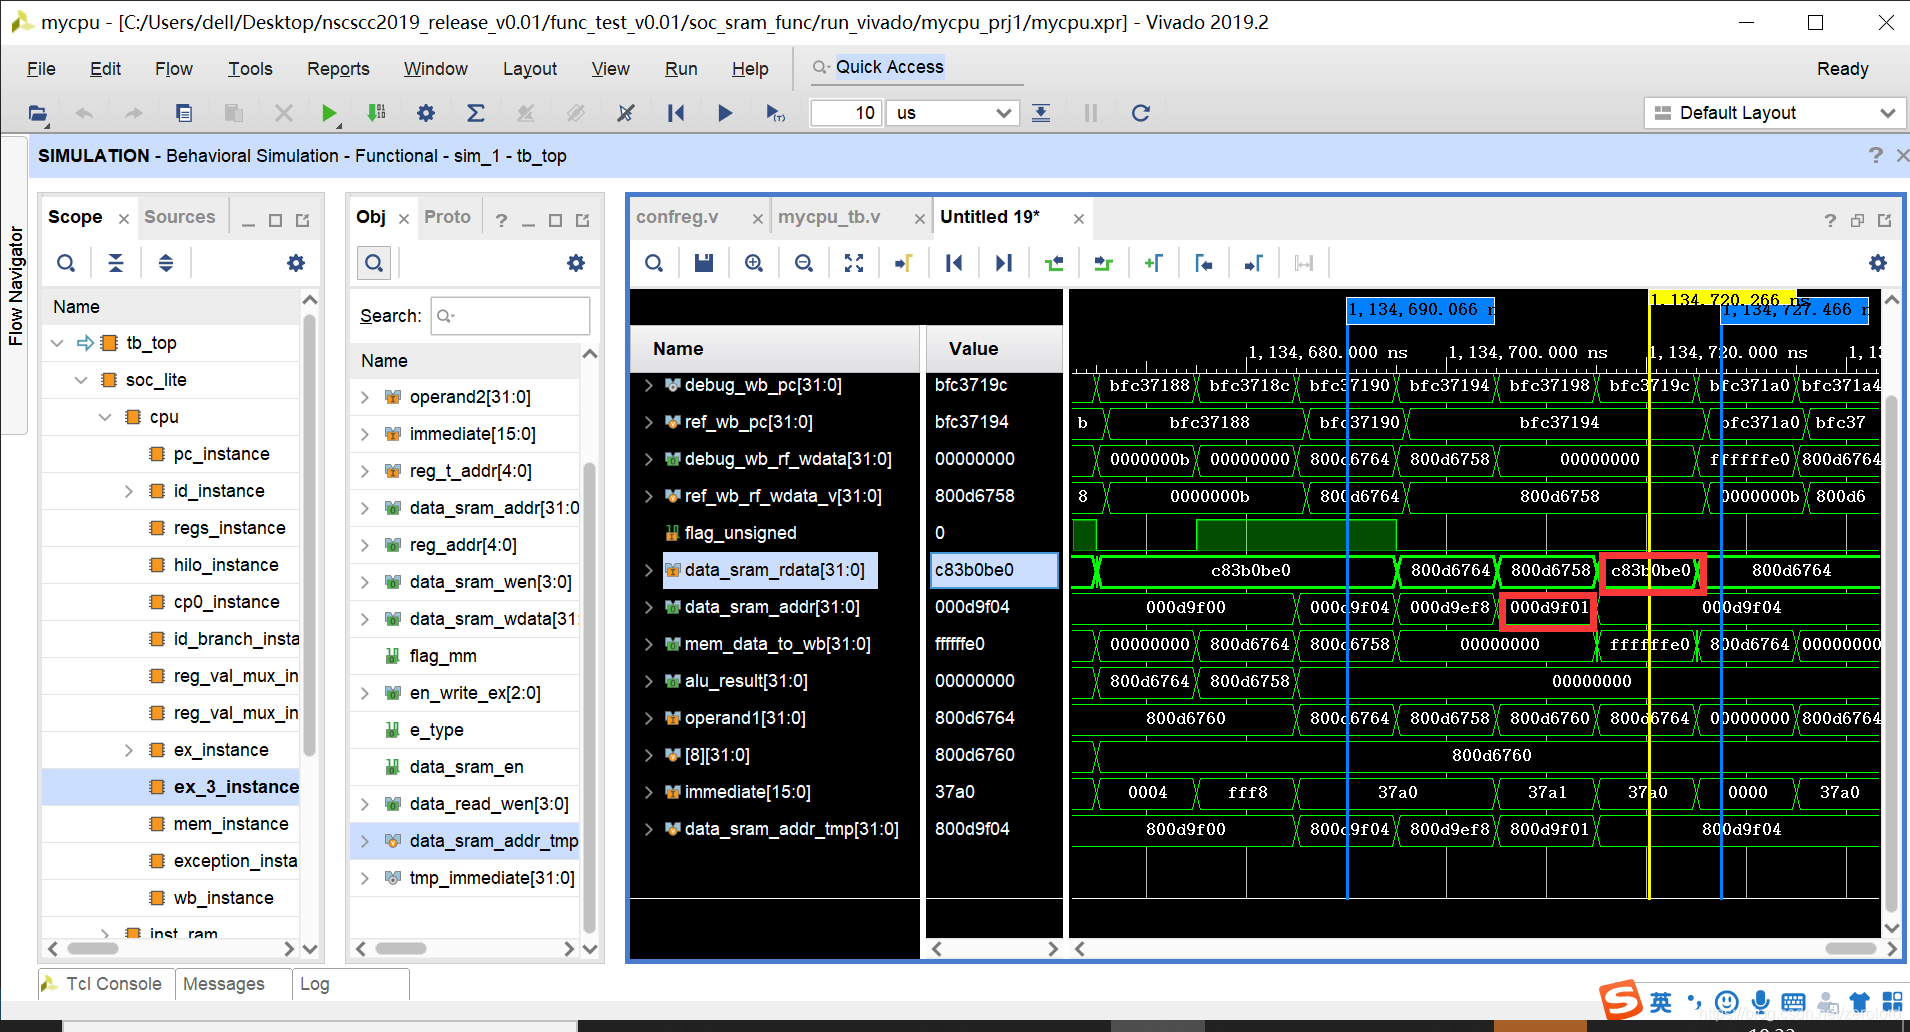Click the Search icon in waveform toolbar
1910x1032 pixels.
click(654, 263)
